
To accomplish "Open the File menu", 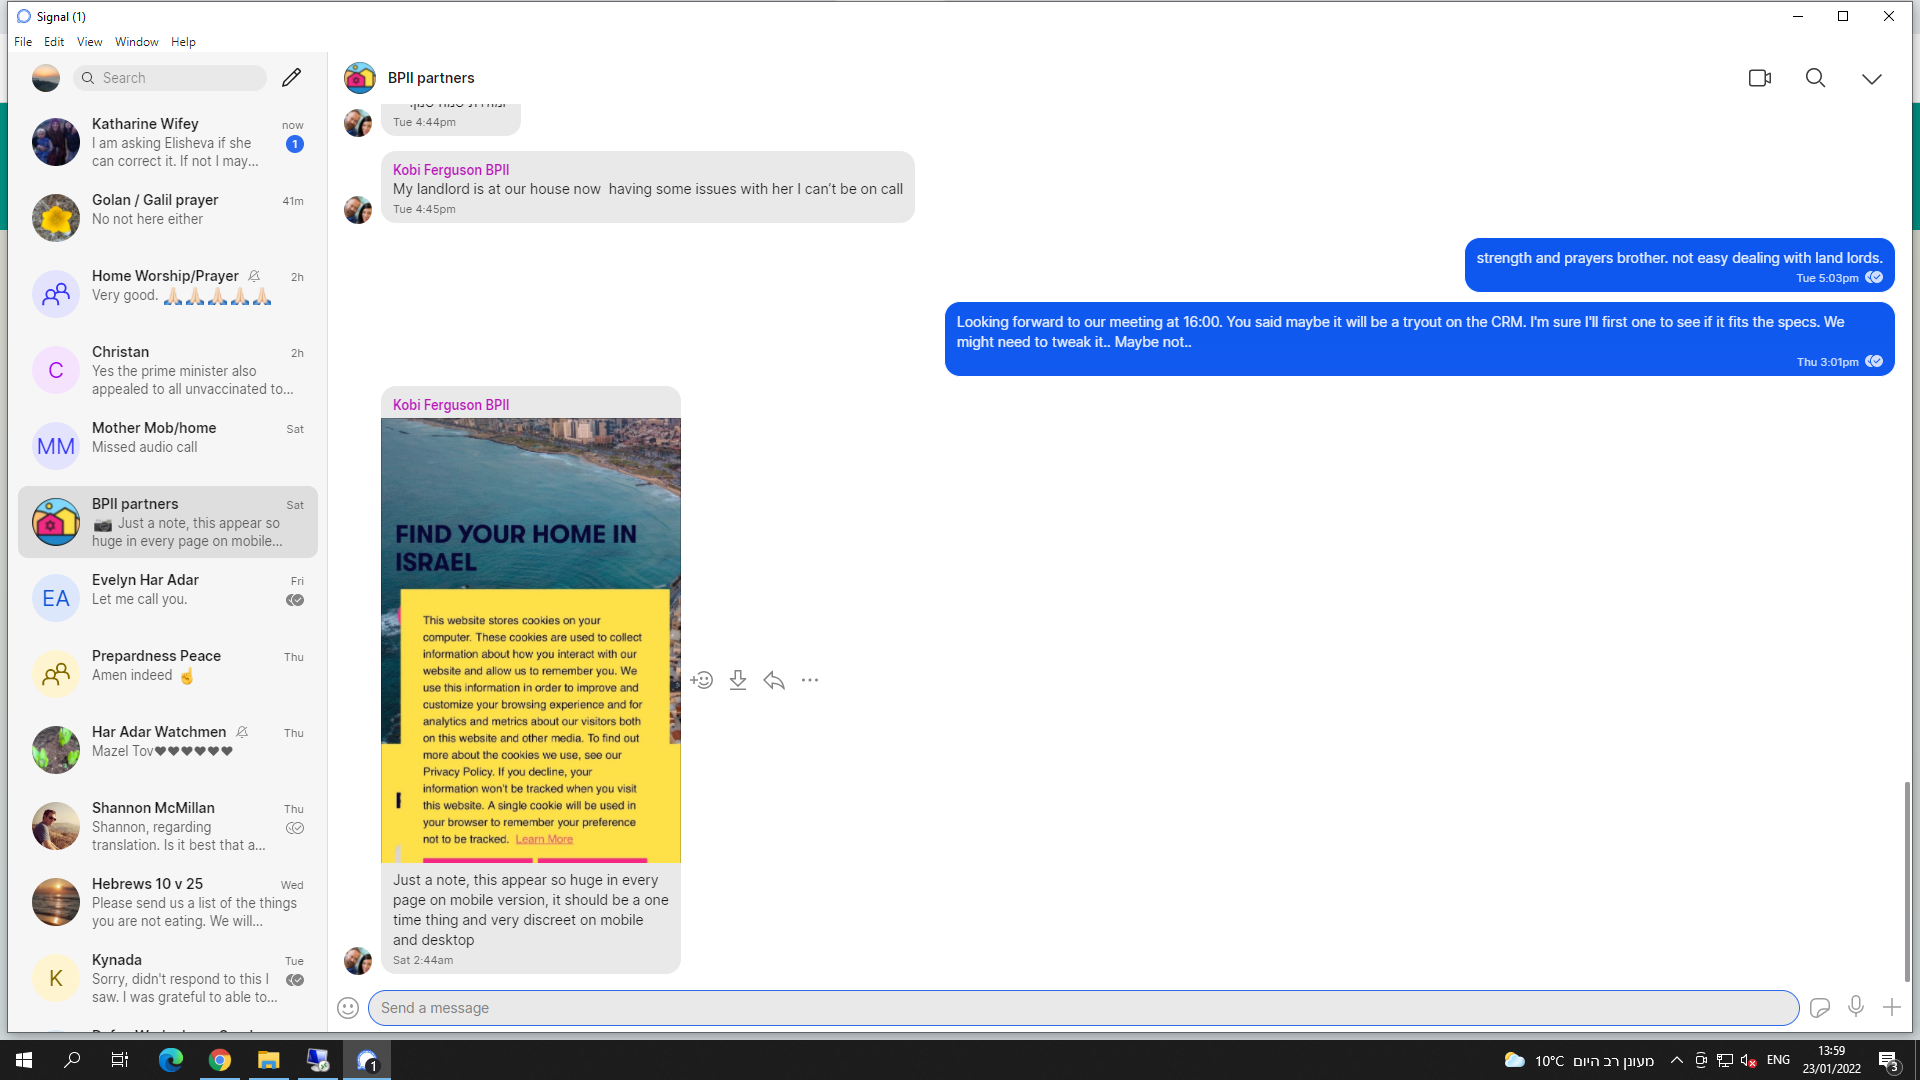I will point(23,42).
